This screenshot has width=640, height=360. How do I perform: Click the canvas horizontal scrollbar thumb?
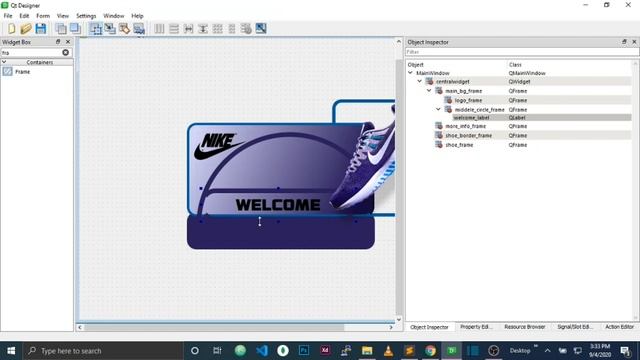pyautogui.click(x=214, y=327)
